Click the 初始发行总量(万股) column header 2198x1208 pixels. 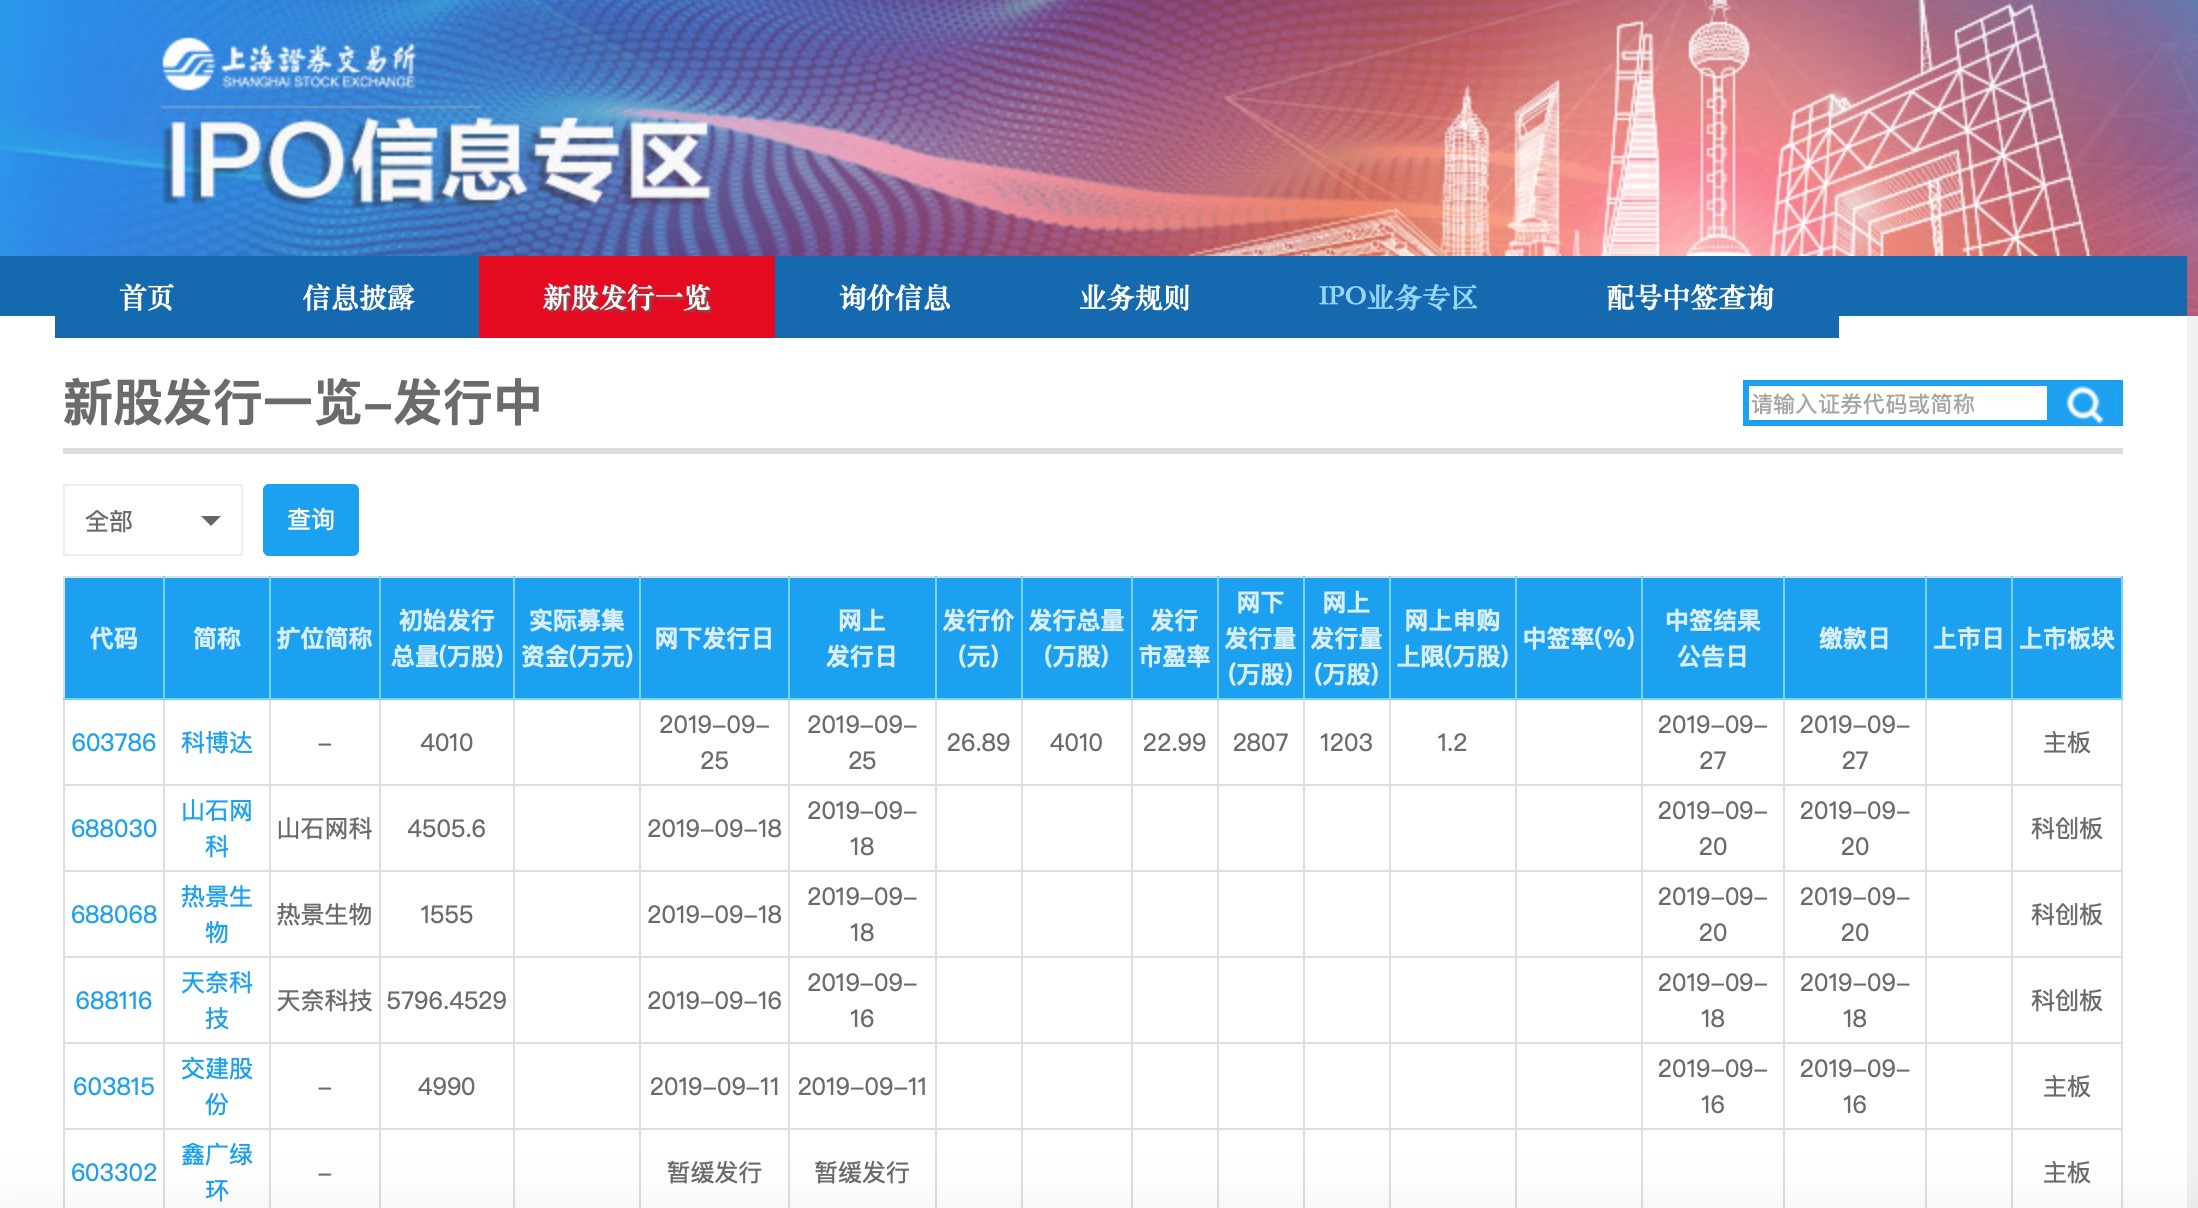[x=446, y=638]
